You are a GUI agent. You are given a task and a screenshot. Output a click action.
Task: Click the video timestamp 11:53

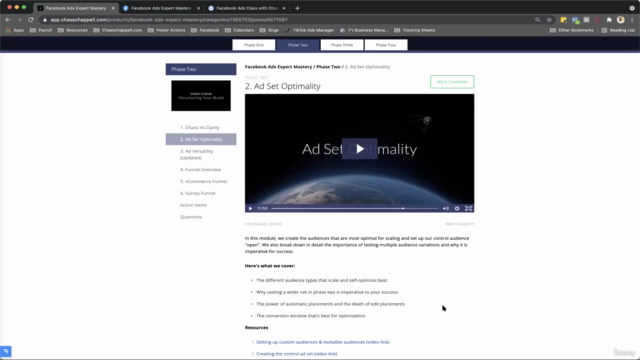[x=262, y=209]
